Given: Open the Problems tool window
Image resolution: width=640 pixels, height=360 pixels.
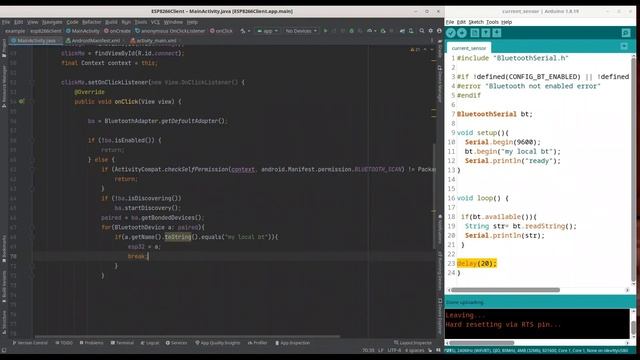Looking at the screenshot, I should [x=91, y=343].
